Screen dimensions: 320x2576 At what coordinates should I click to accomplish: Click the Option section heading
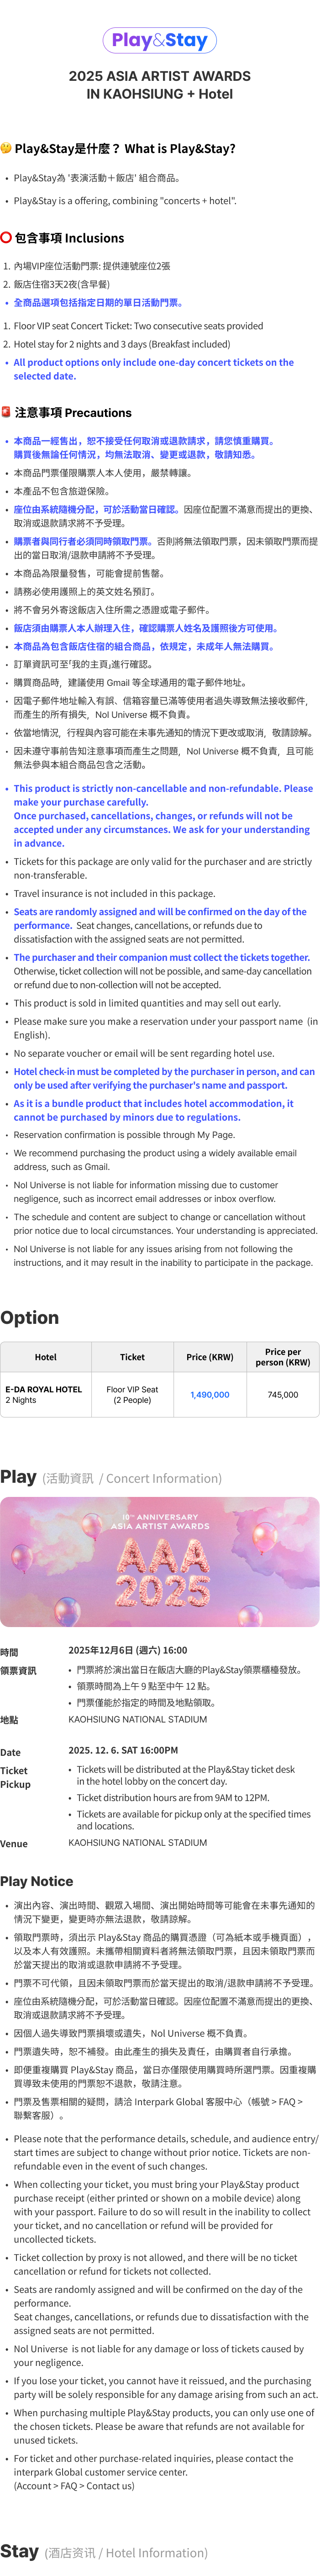click(30, 1317)
